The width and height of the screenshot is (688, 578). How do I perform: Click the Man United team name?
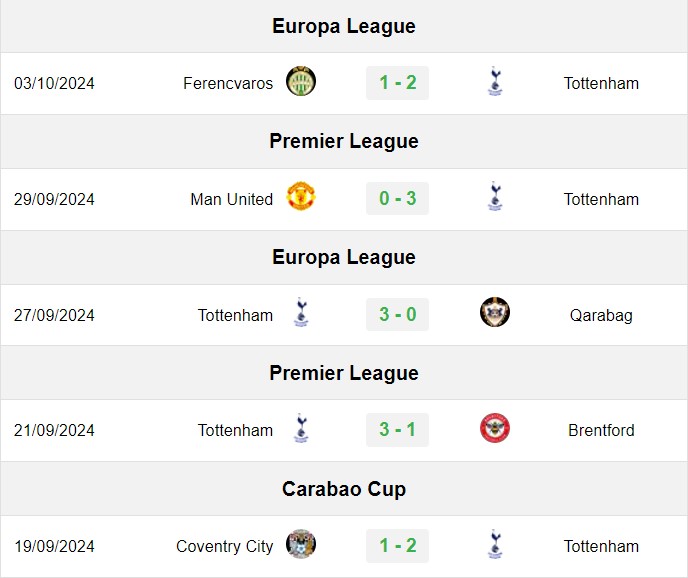click(232, 199)
